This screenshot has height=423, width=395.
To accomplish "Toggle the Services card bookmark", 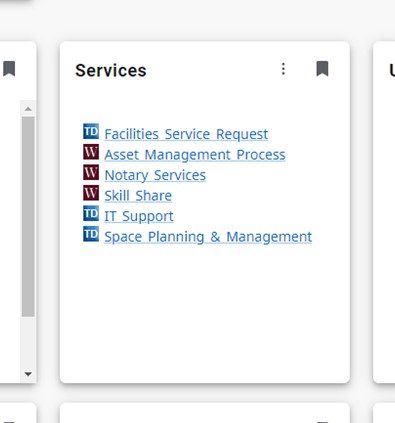I will tap(322, 69).
